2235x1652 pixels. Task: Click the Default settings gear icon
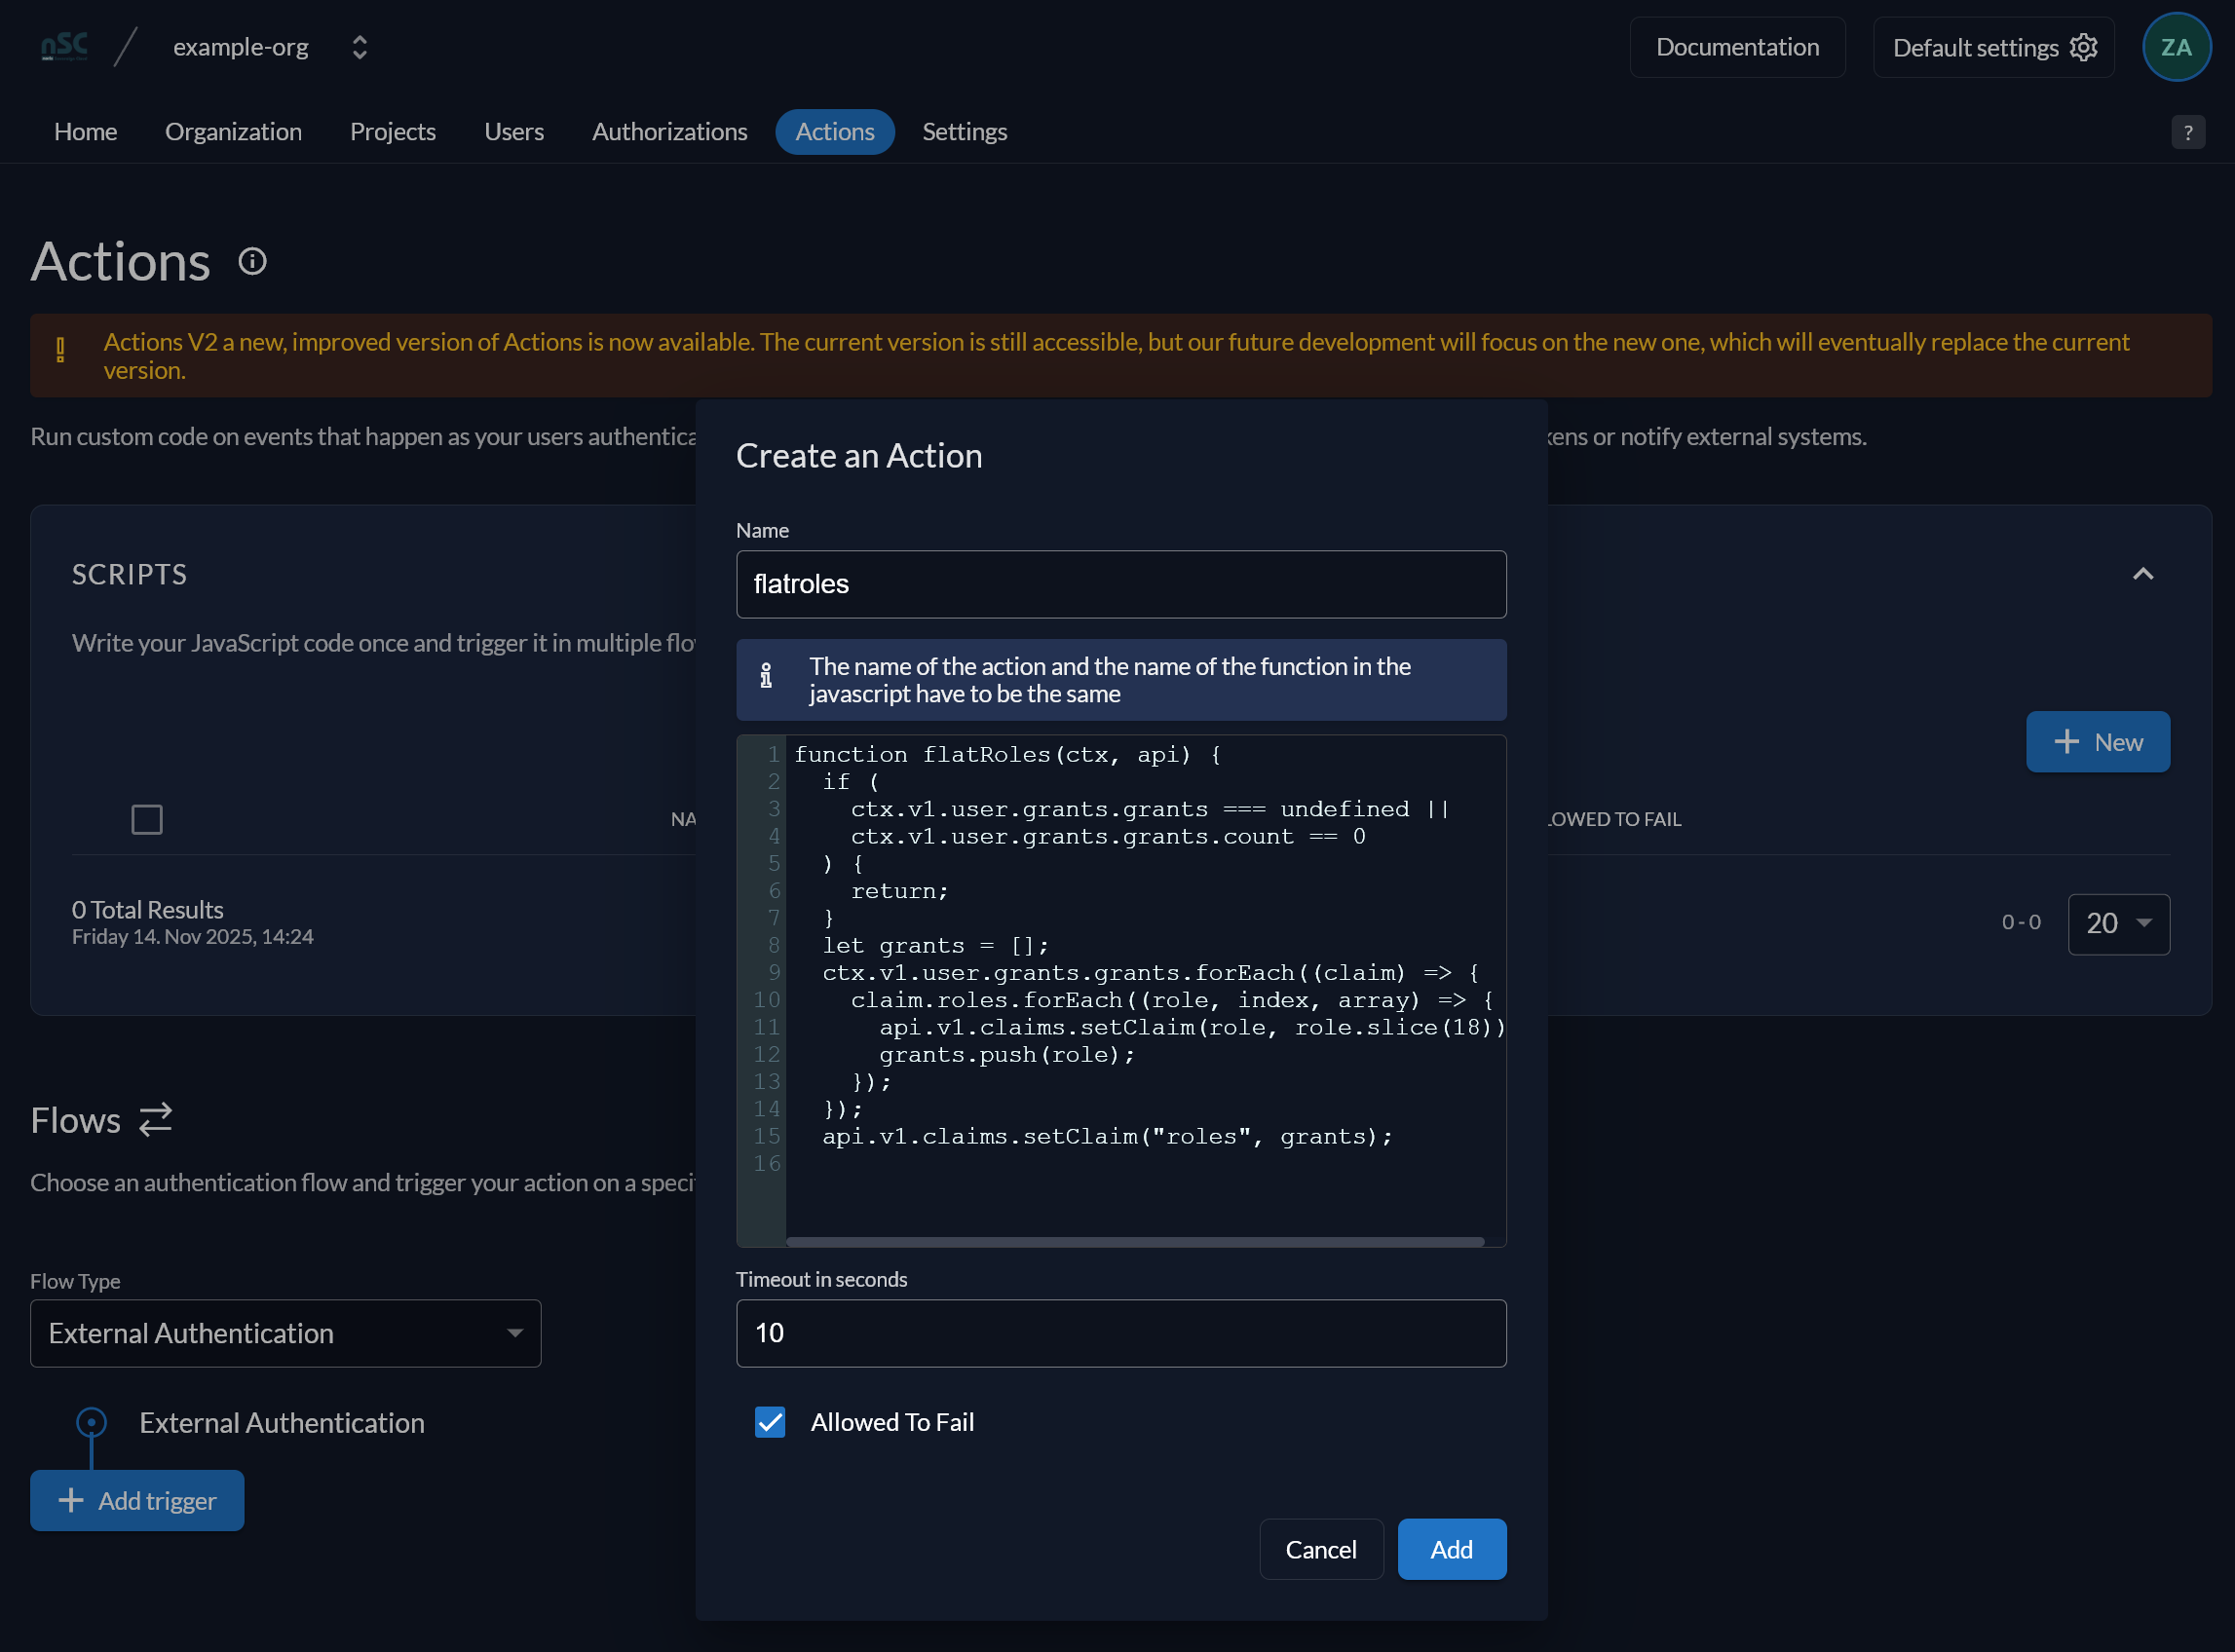point(2084,47)
